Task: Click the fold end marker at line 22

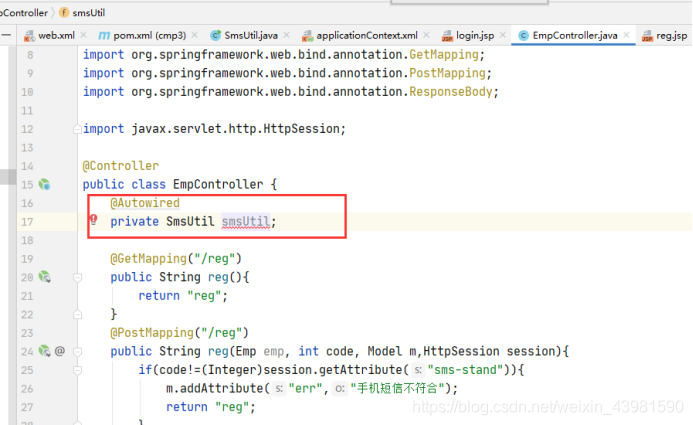Action: pos(77,315)
